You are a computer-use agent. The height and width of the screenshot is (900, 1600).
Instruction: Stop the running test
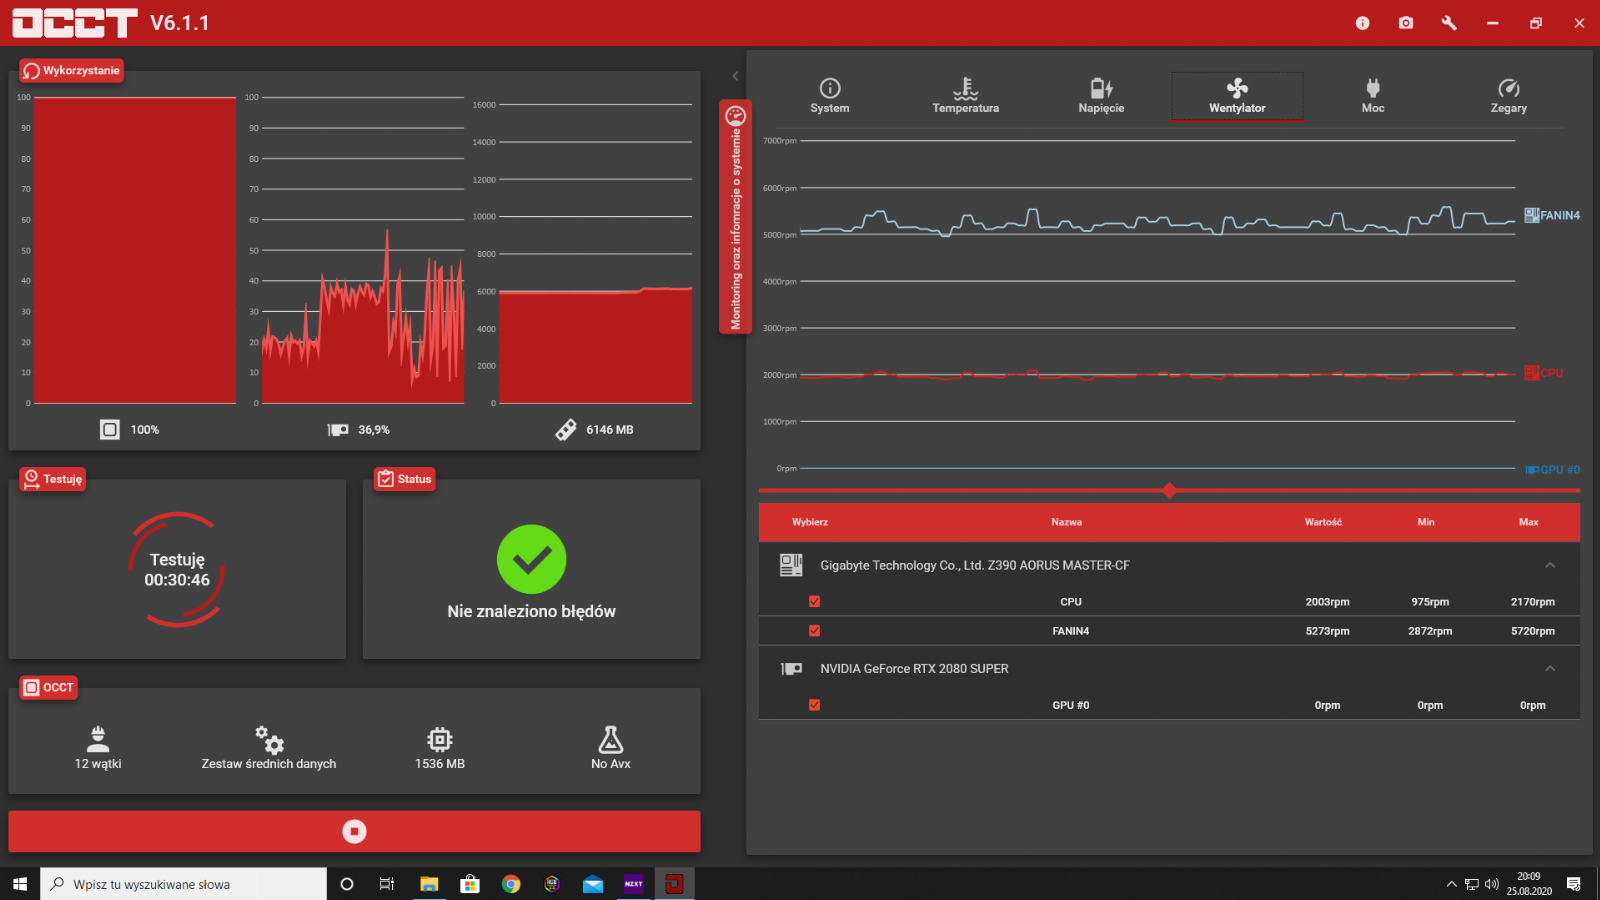pos(354,831)
